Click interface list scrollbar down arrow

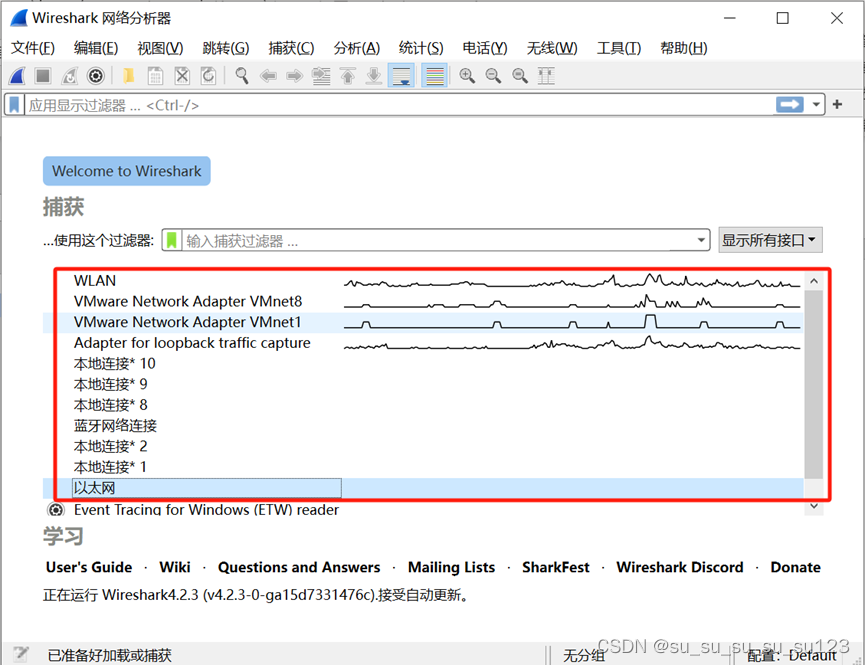click(814, 507)
